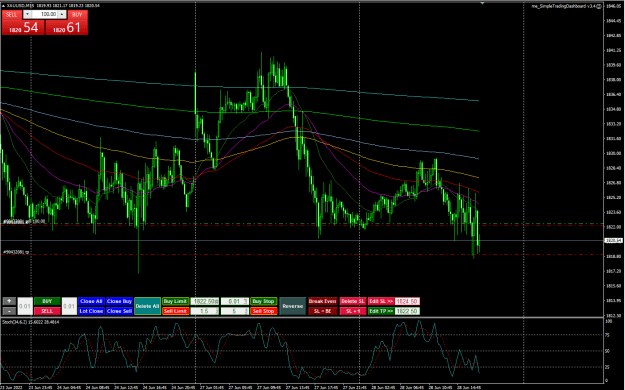This screenshot has height=390, width=625.
Task: Click the 0.01 lot field beside the plus button
Action: click(x=25, y=306)
